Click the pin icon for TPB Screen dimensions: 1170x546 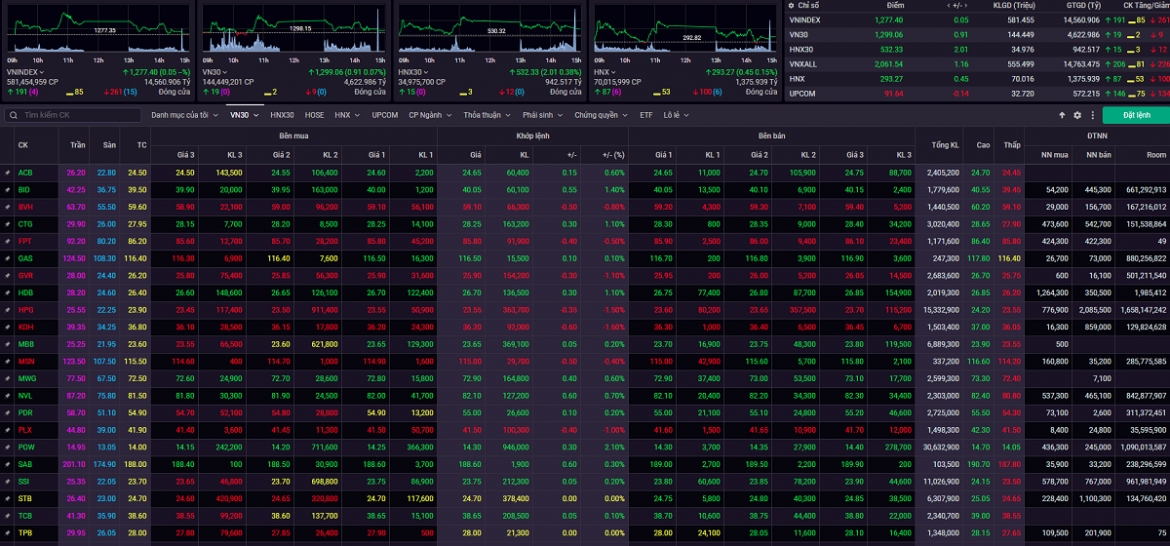(x=7, y=533)
